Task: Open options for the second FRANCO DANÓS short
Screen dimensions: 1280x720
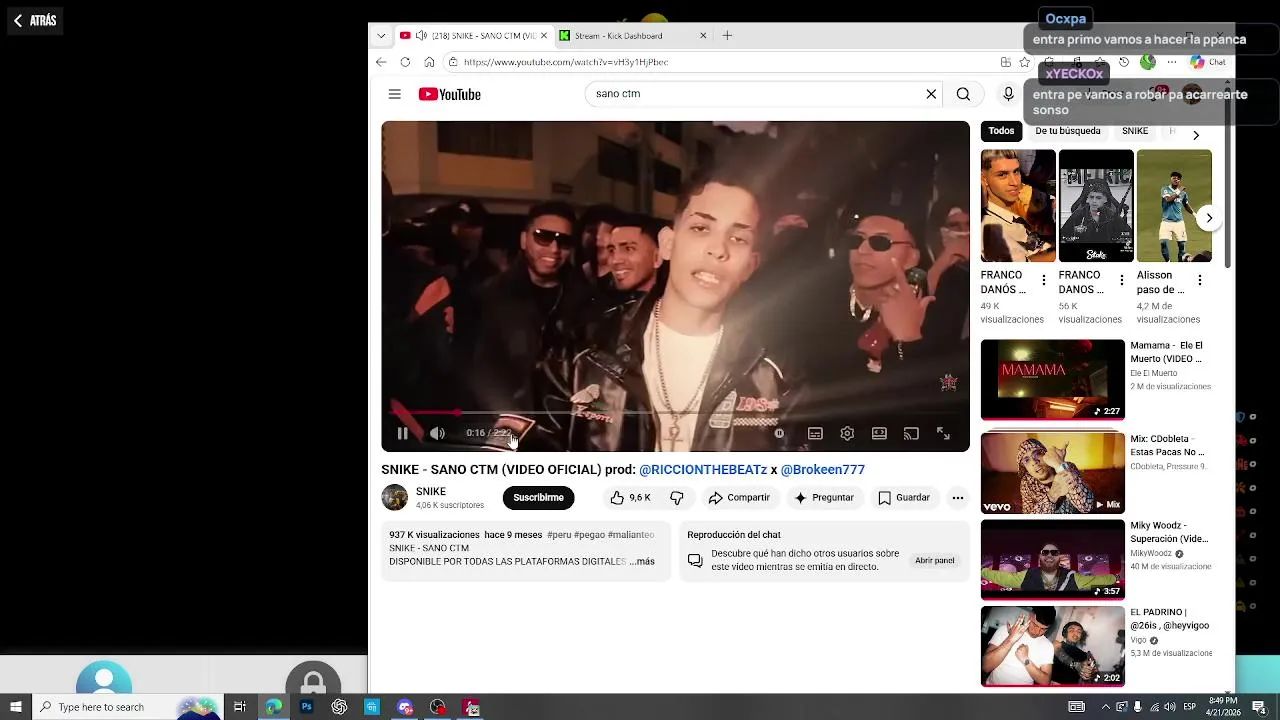Action: tap(1122, 280)
